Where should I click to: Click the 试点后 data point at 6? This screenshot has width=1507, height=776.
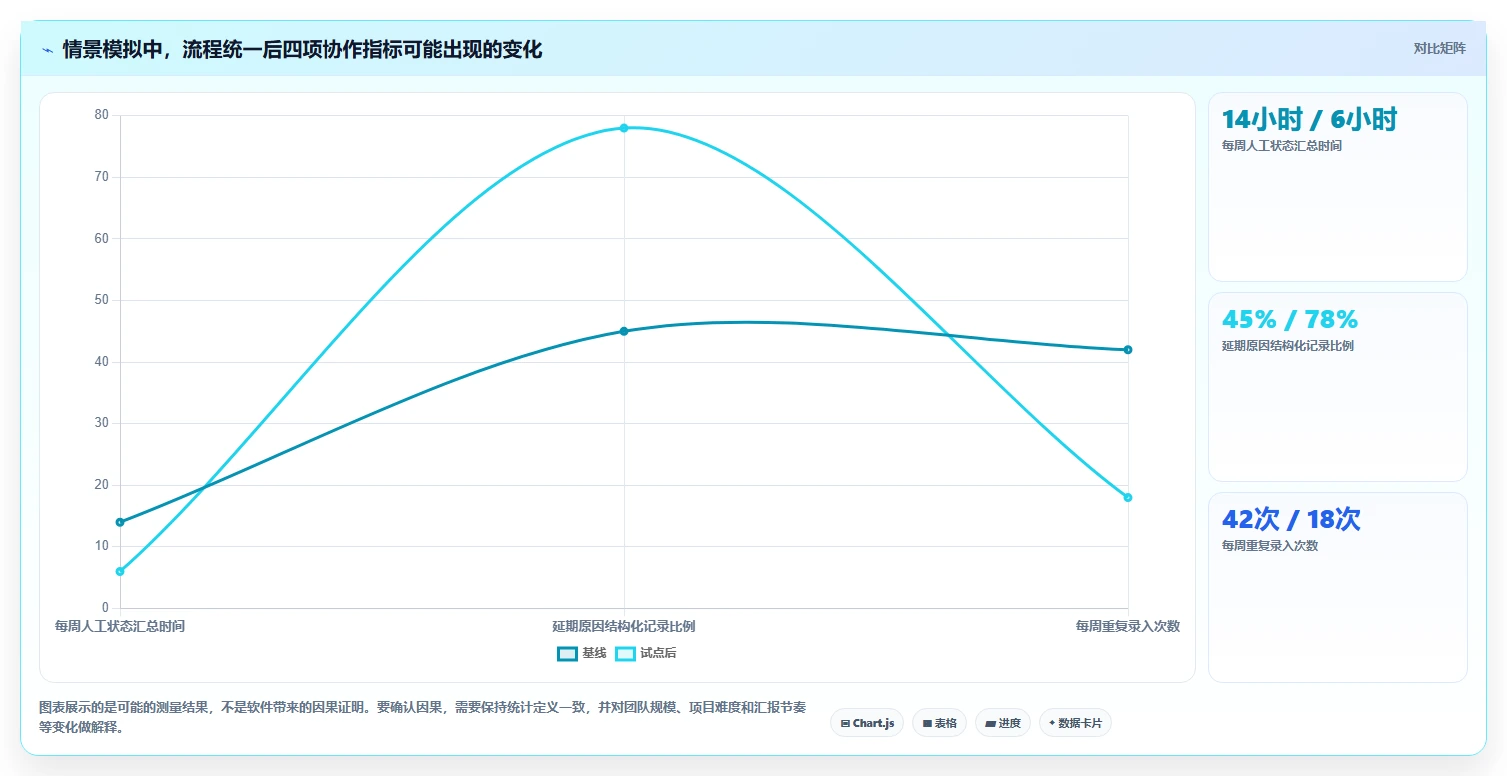click(120, 571)
